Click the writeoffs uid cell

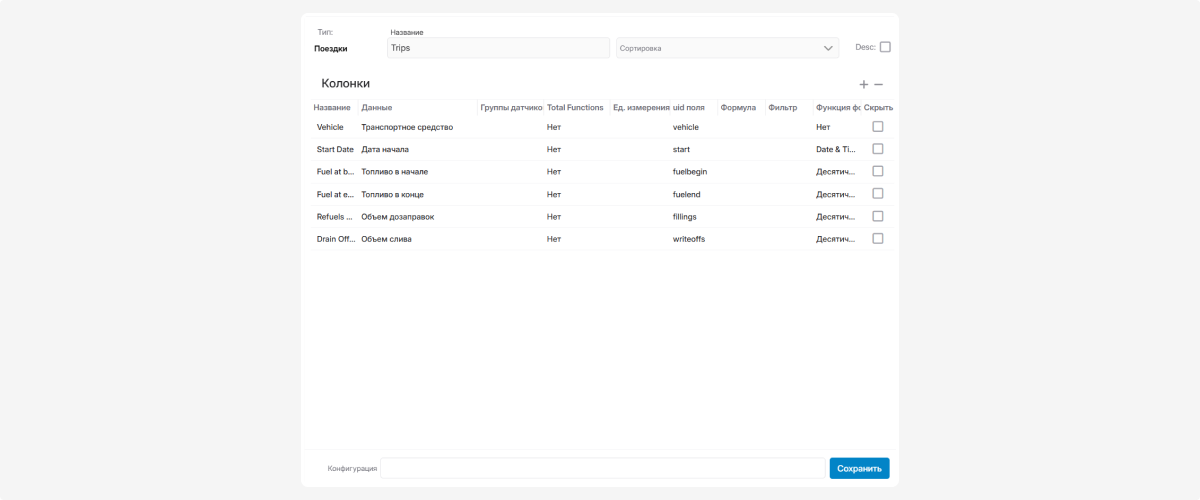[689, 239]
